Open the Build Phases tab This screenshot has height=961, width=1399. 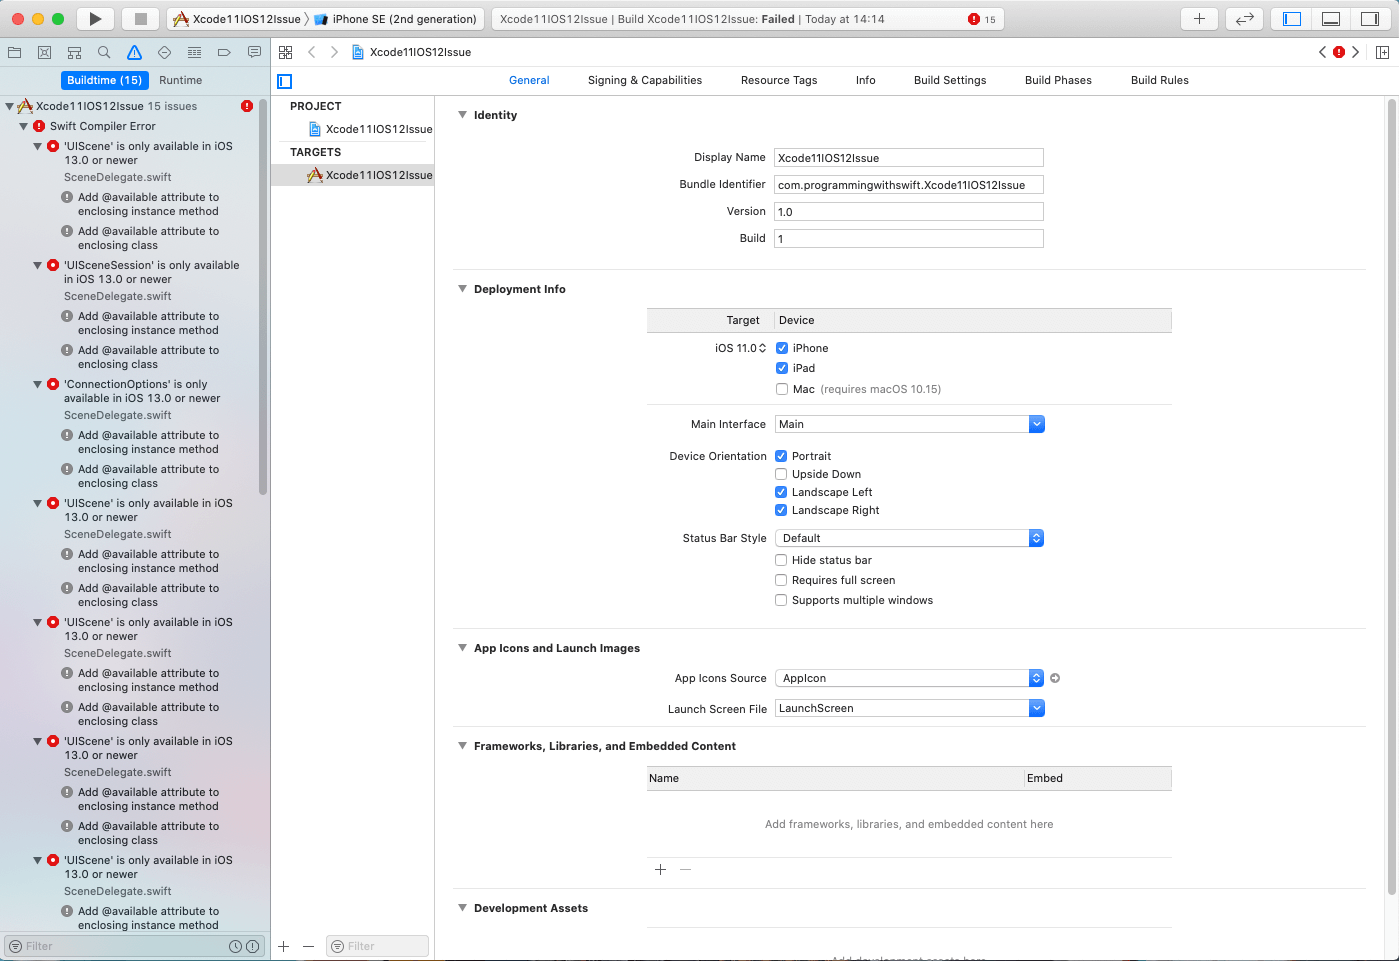(1058, 80)
